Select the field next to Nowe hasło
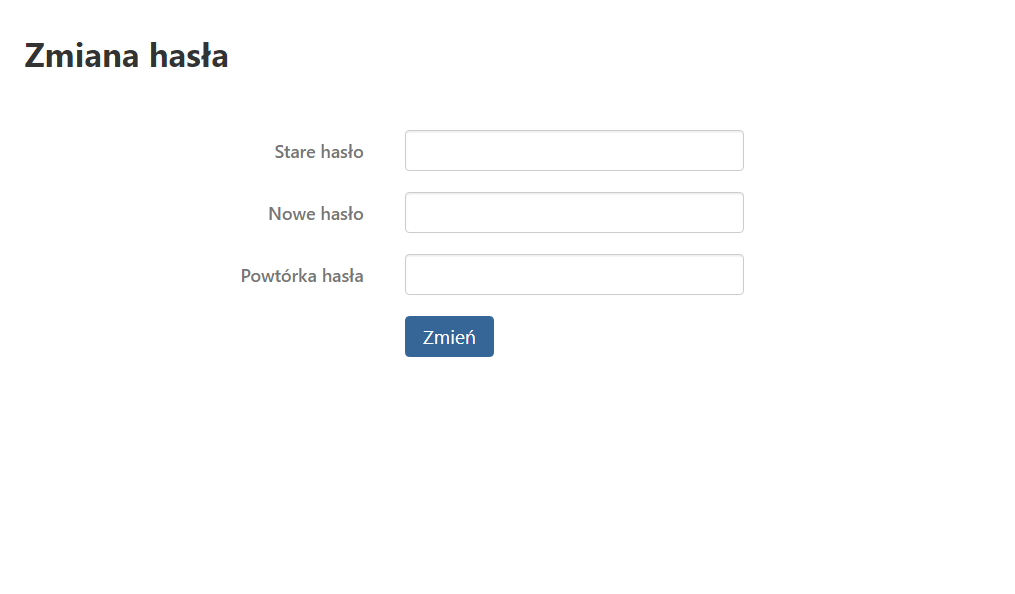Screen dimensions: 1015x594 pyautogui.click(x=574, y=212)
